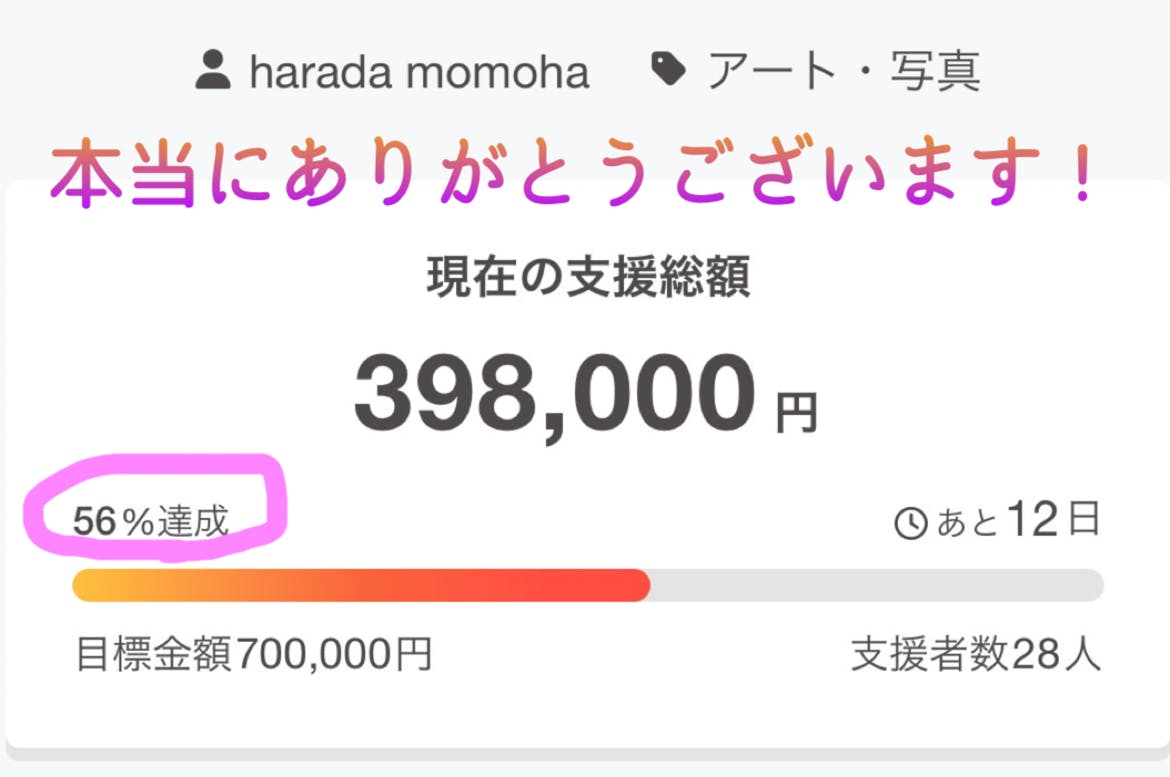Open the アート・写真 category link
The image size is (1170, 777).
coord(842,71)
